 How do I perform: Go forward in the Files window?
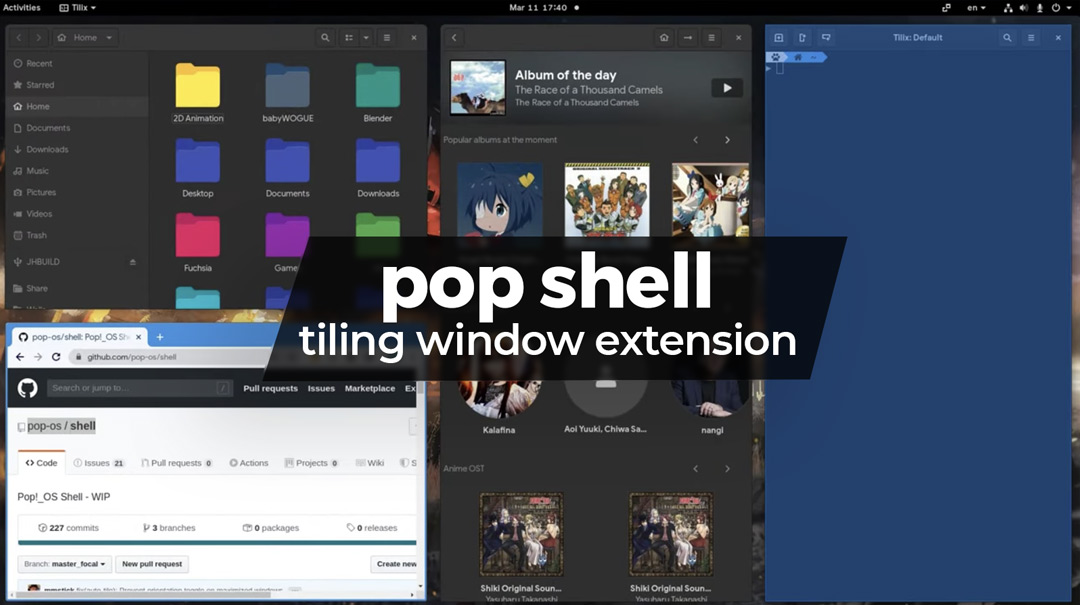(39, 37)
